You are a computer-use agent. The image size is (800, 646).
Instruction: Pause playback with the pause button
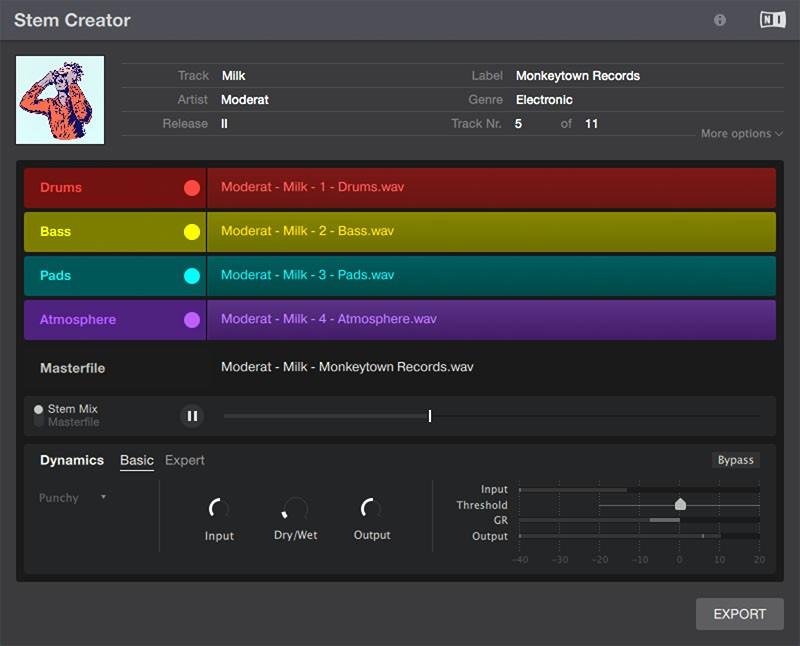coord(191,416)
